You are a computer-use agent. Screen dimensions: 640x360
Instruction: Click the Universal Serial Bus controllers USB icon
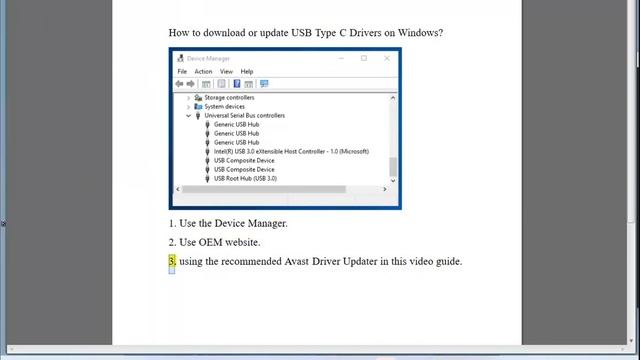(198, 116)
